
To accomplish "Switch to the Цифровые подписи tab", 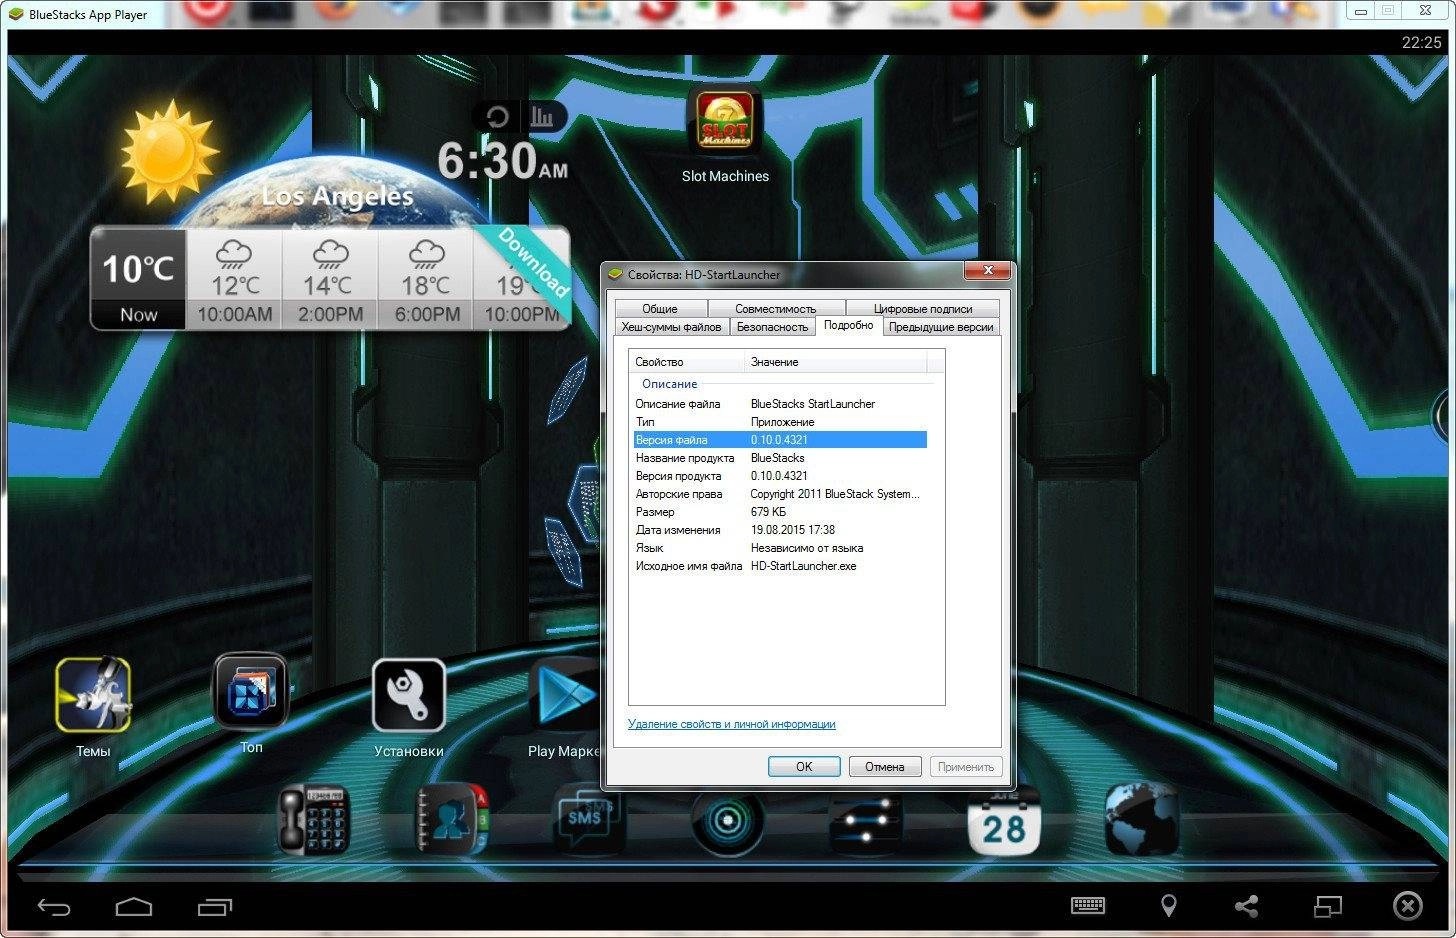I will 922,309.
